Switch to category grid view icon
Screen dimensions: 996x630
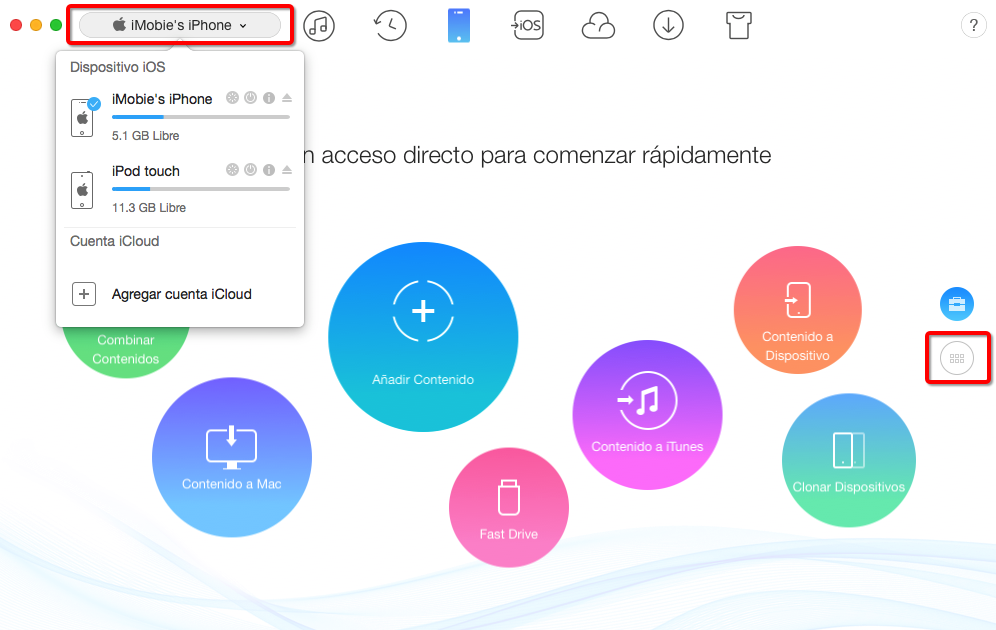[x=957, y=358]
